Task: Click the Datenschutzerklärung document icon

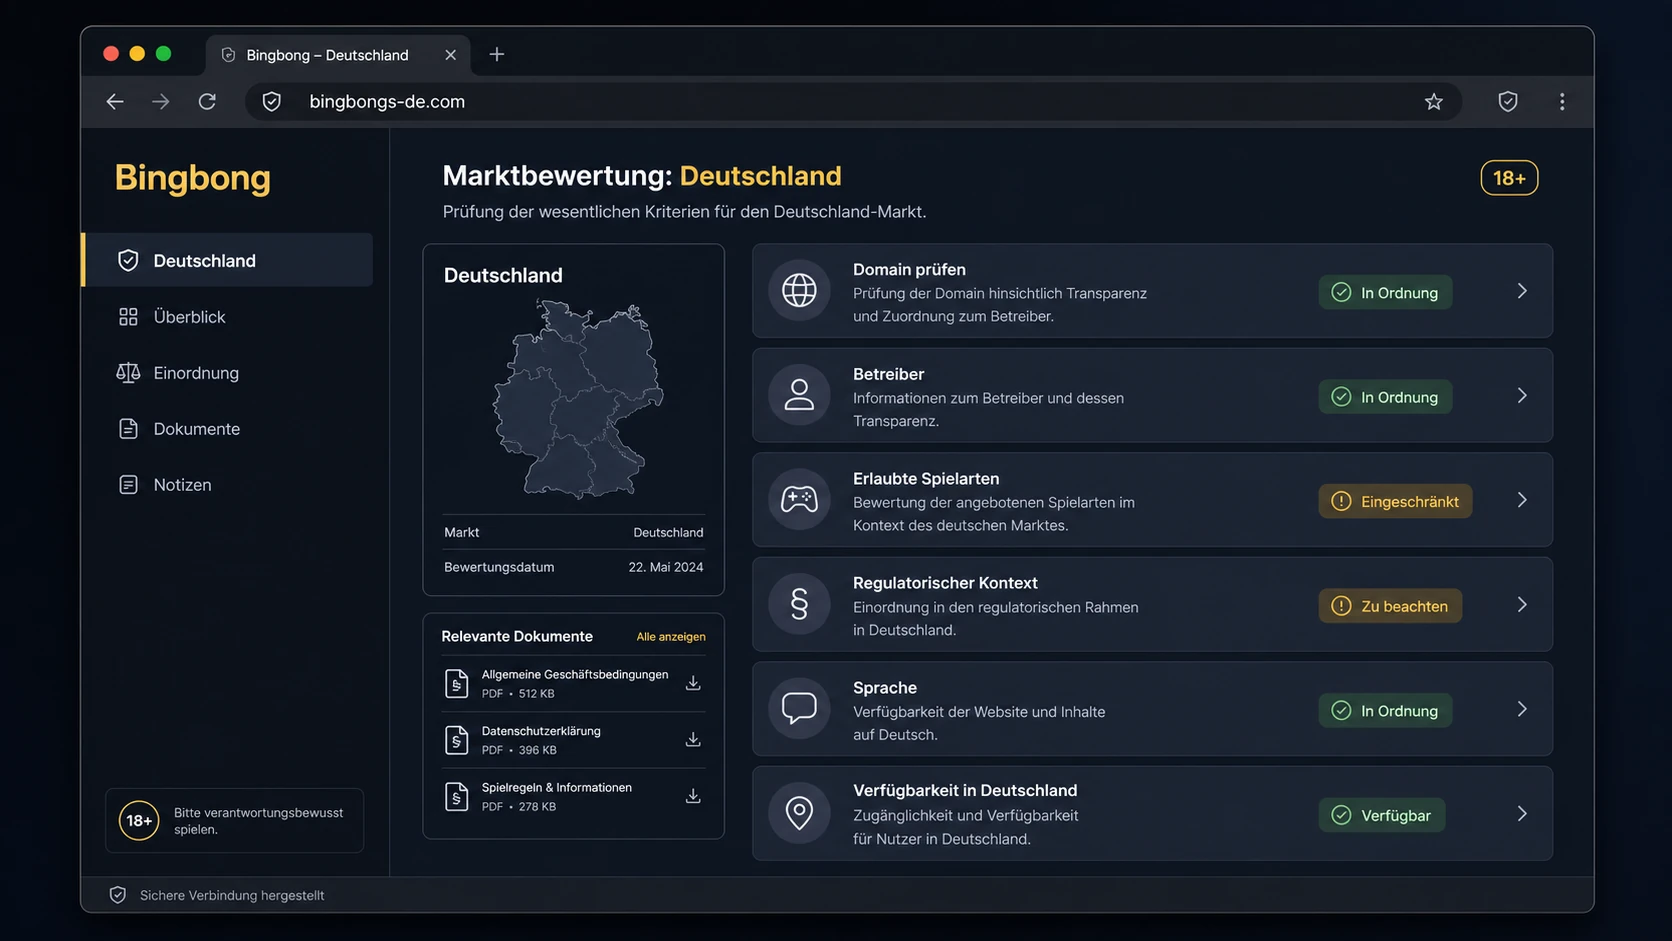Action: [x=457, y=740]
